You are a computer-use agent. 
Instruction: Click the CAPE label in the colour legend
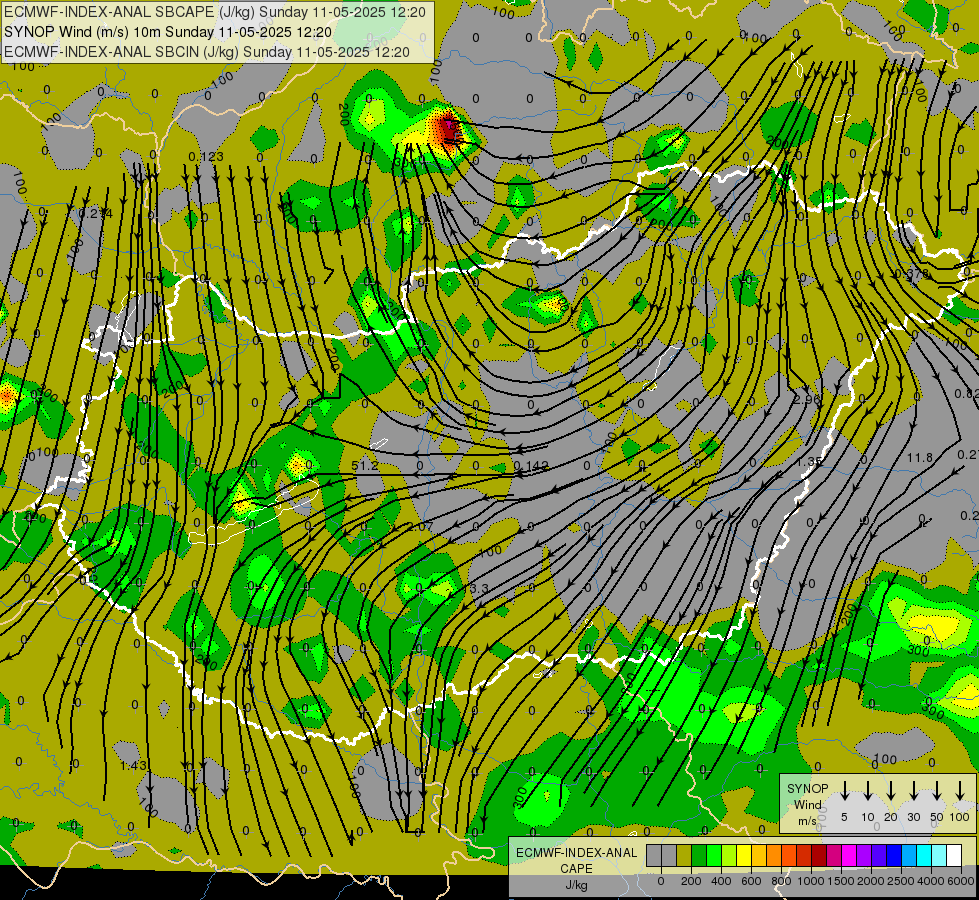[576, 868]
